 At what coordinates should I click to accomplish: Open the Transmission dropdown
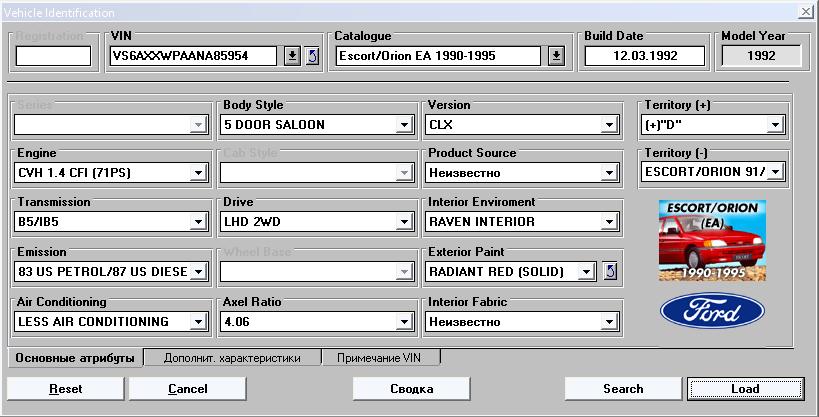[x=199, y=222]
